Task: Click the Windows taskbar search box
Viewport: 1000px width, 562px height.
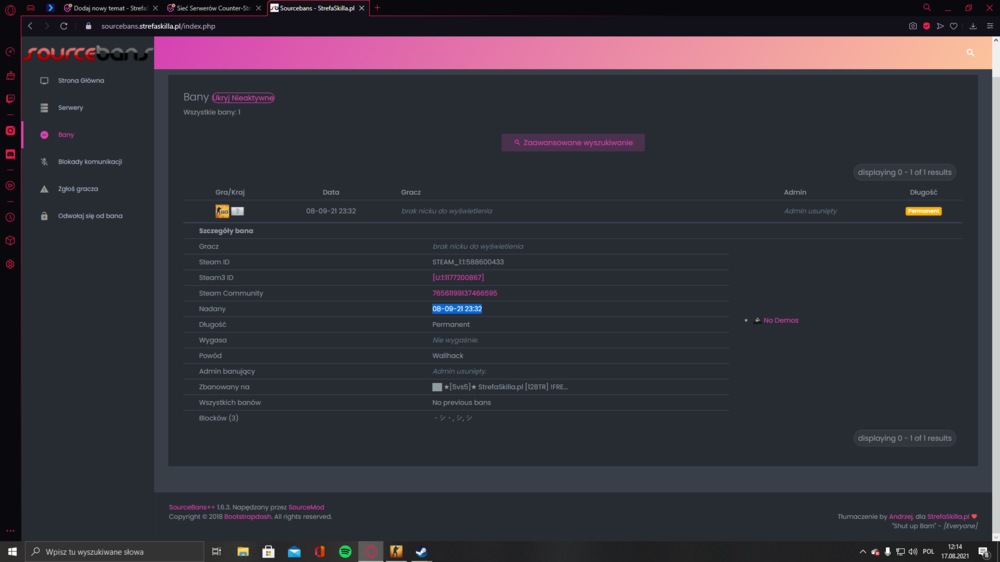Action: (x=115, y=552)
